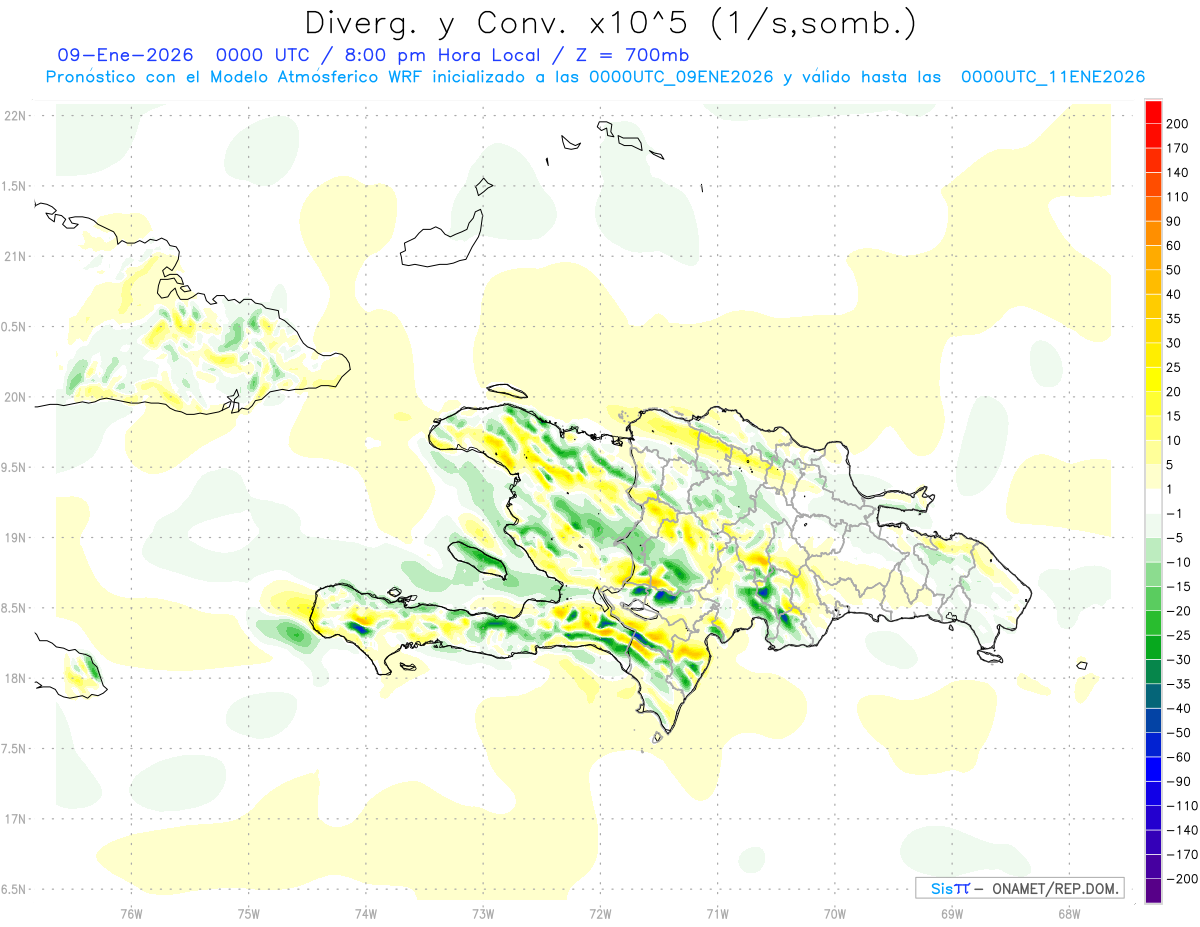Click the positive '200' color scale value
1200x927 pixels.
pyautogui.click(x=1176, y=123)
